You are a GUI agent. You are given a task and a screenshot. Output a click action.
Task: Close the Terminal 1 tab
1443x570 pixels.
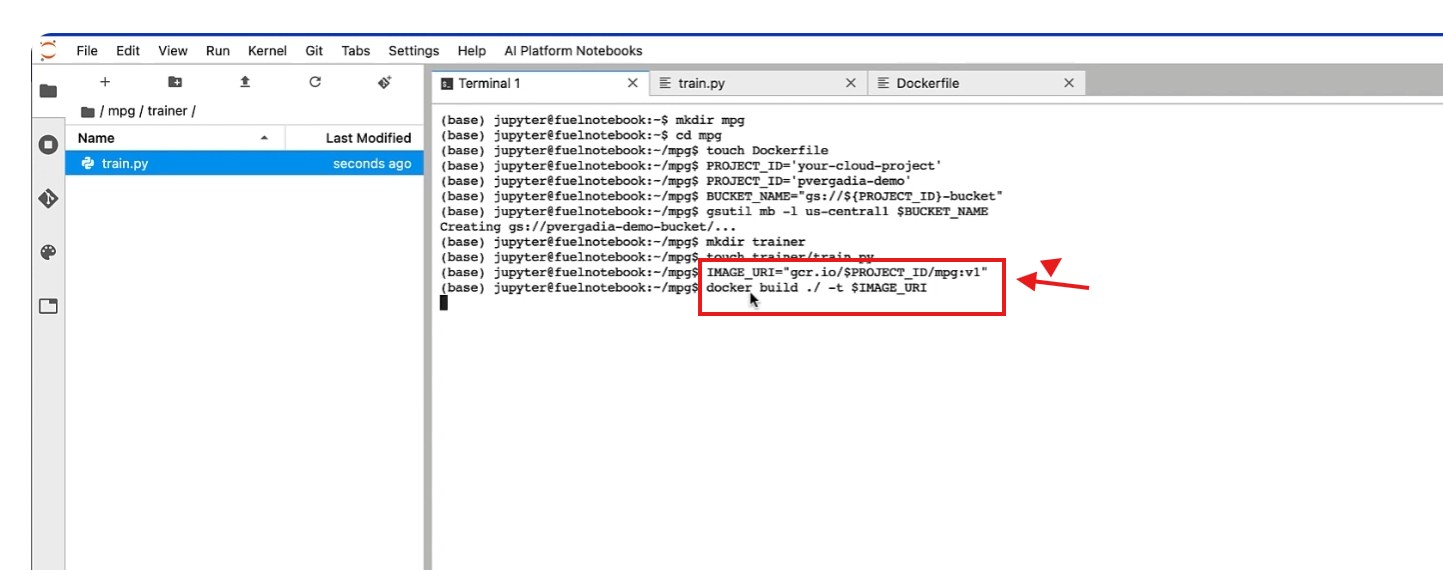(x=632, y=83)
